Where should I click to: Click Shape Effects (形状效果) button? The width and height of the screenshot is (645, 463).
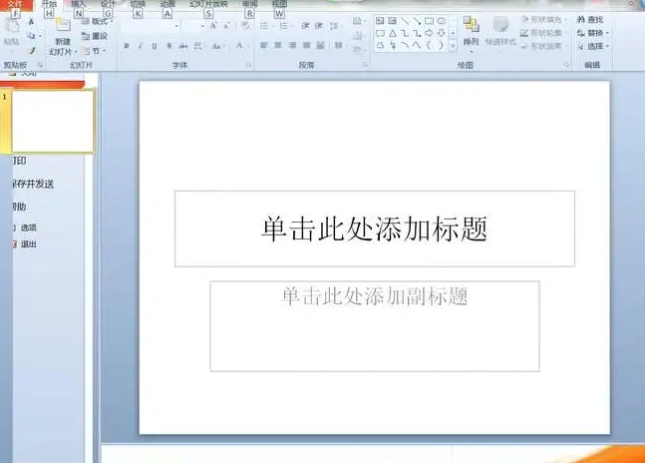point(543,46)
